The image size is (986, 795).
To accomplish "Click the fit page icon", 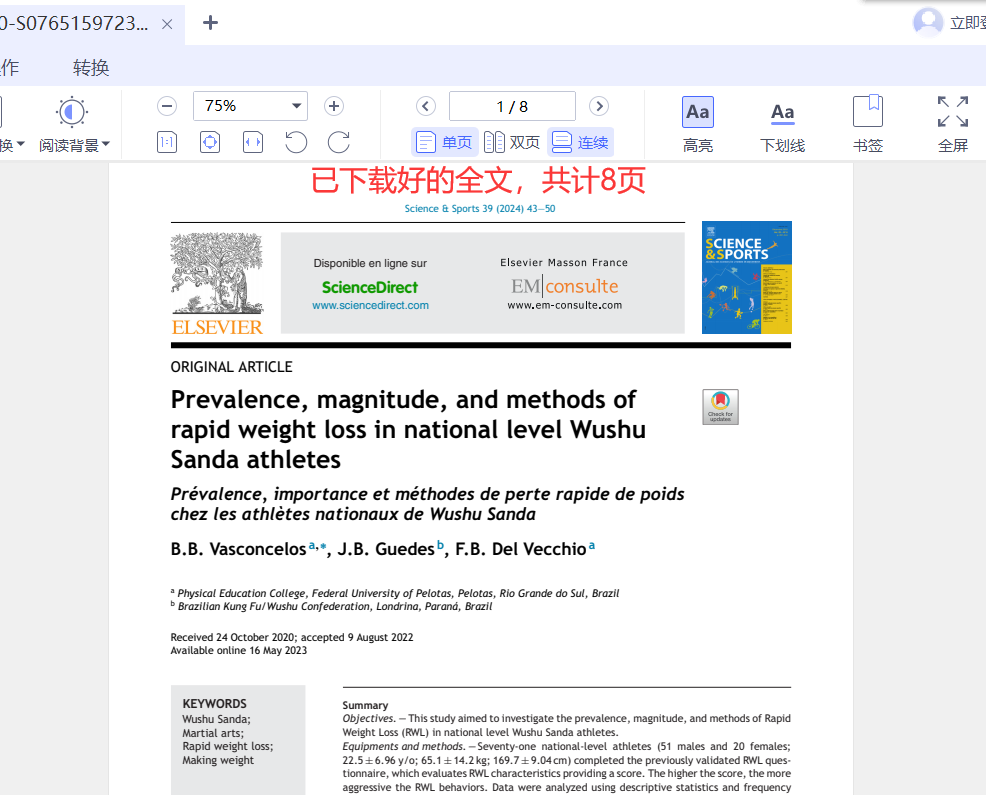I will pos(210,142).
